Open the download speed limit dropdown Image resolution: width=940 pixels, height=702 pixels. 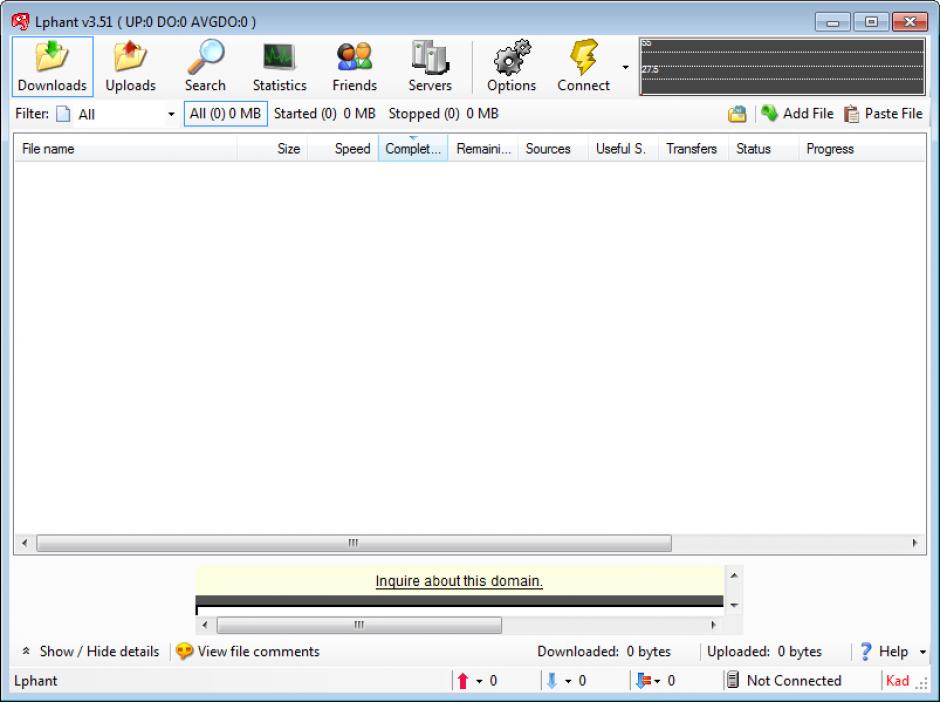pyautogui.click(x=568, y=681)
